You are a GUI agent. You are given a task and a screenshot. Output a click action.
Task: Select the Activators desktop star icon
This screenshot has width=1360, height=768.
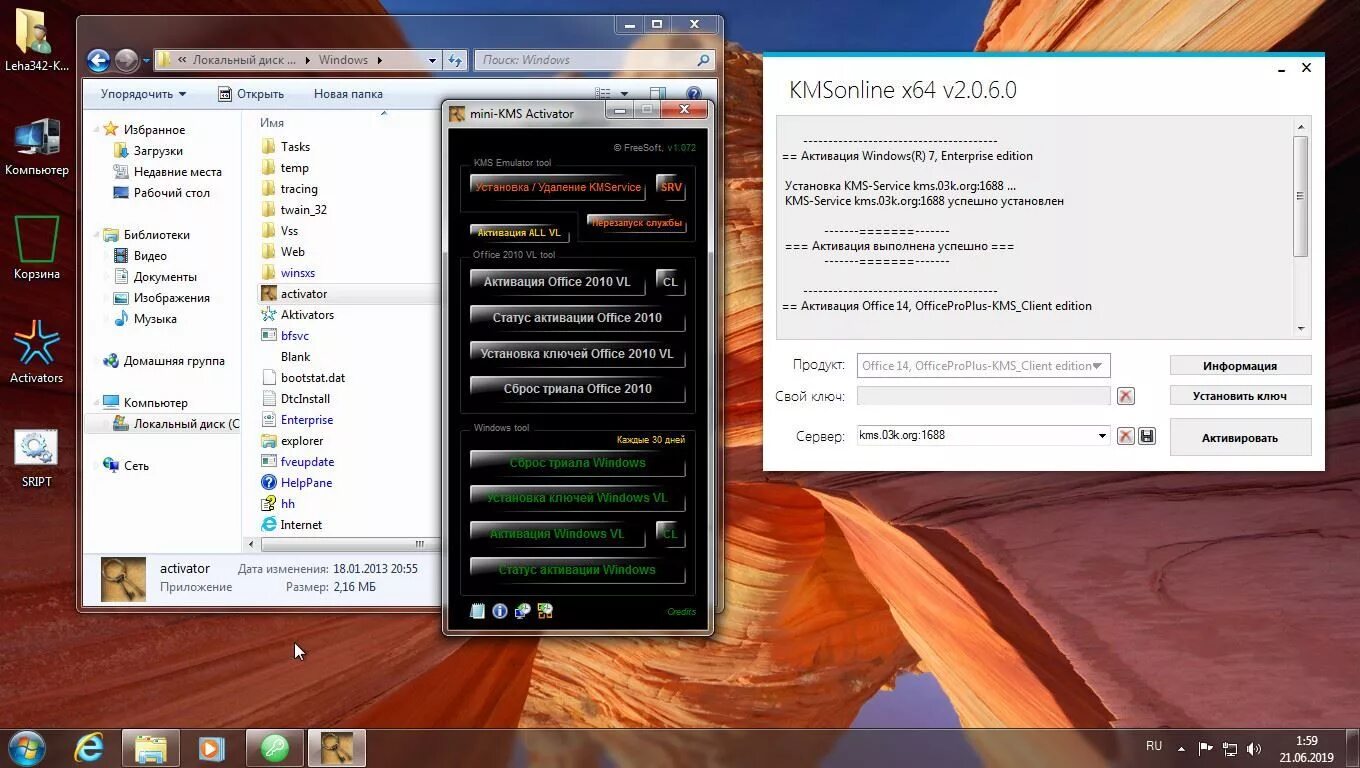36,352
